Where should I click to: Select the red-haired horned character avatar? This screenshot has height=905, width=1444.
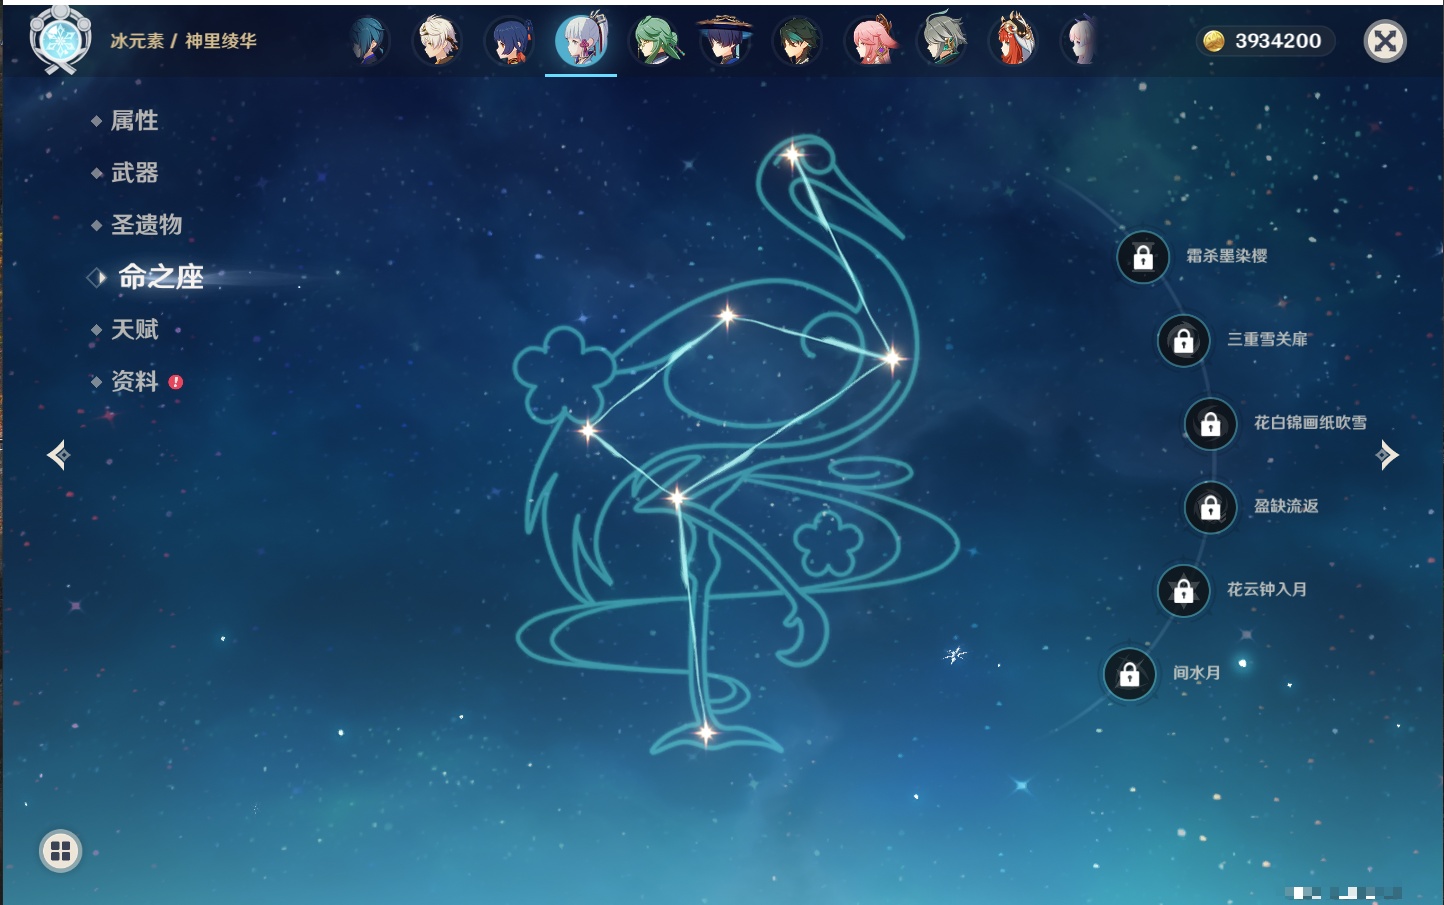point(1013,41)
